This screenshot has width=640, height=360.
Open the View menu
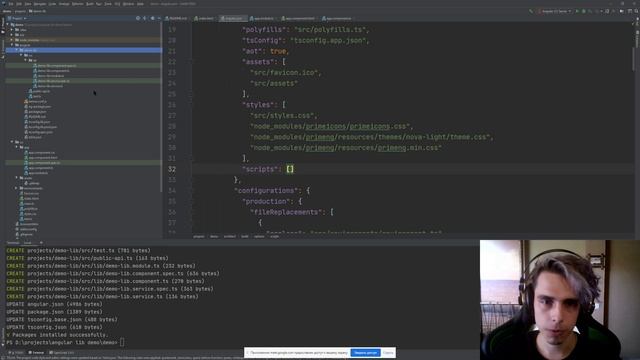click(x=27, y=4)
